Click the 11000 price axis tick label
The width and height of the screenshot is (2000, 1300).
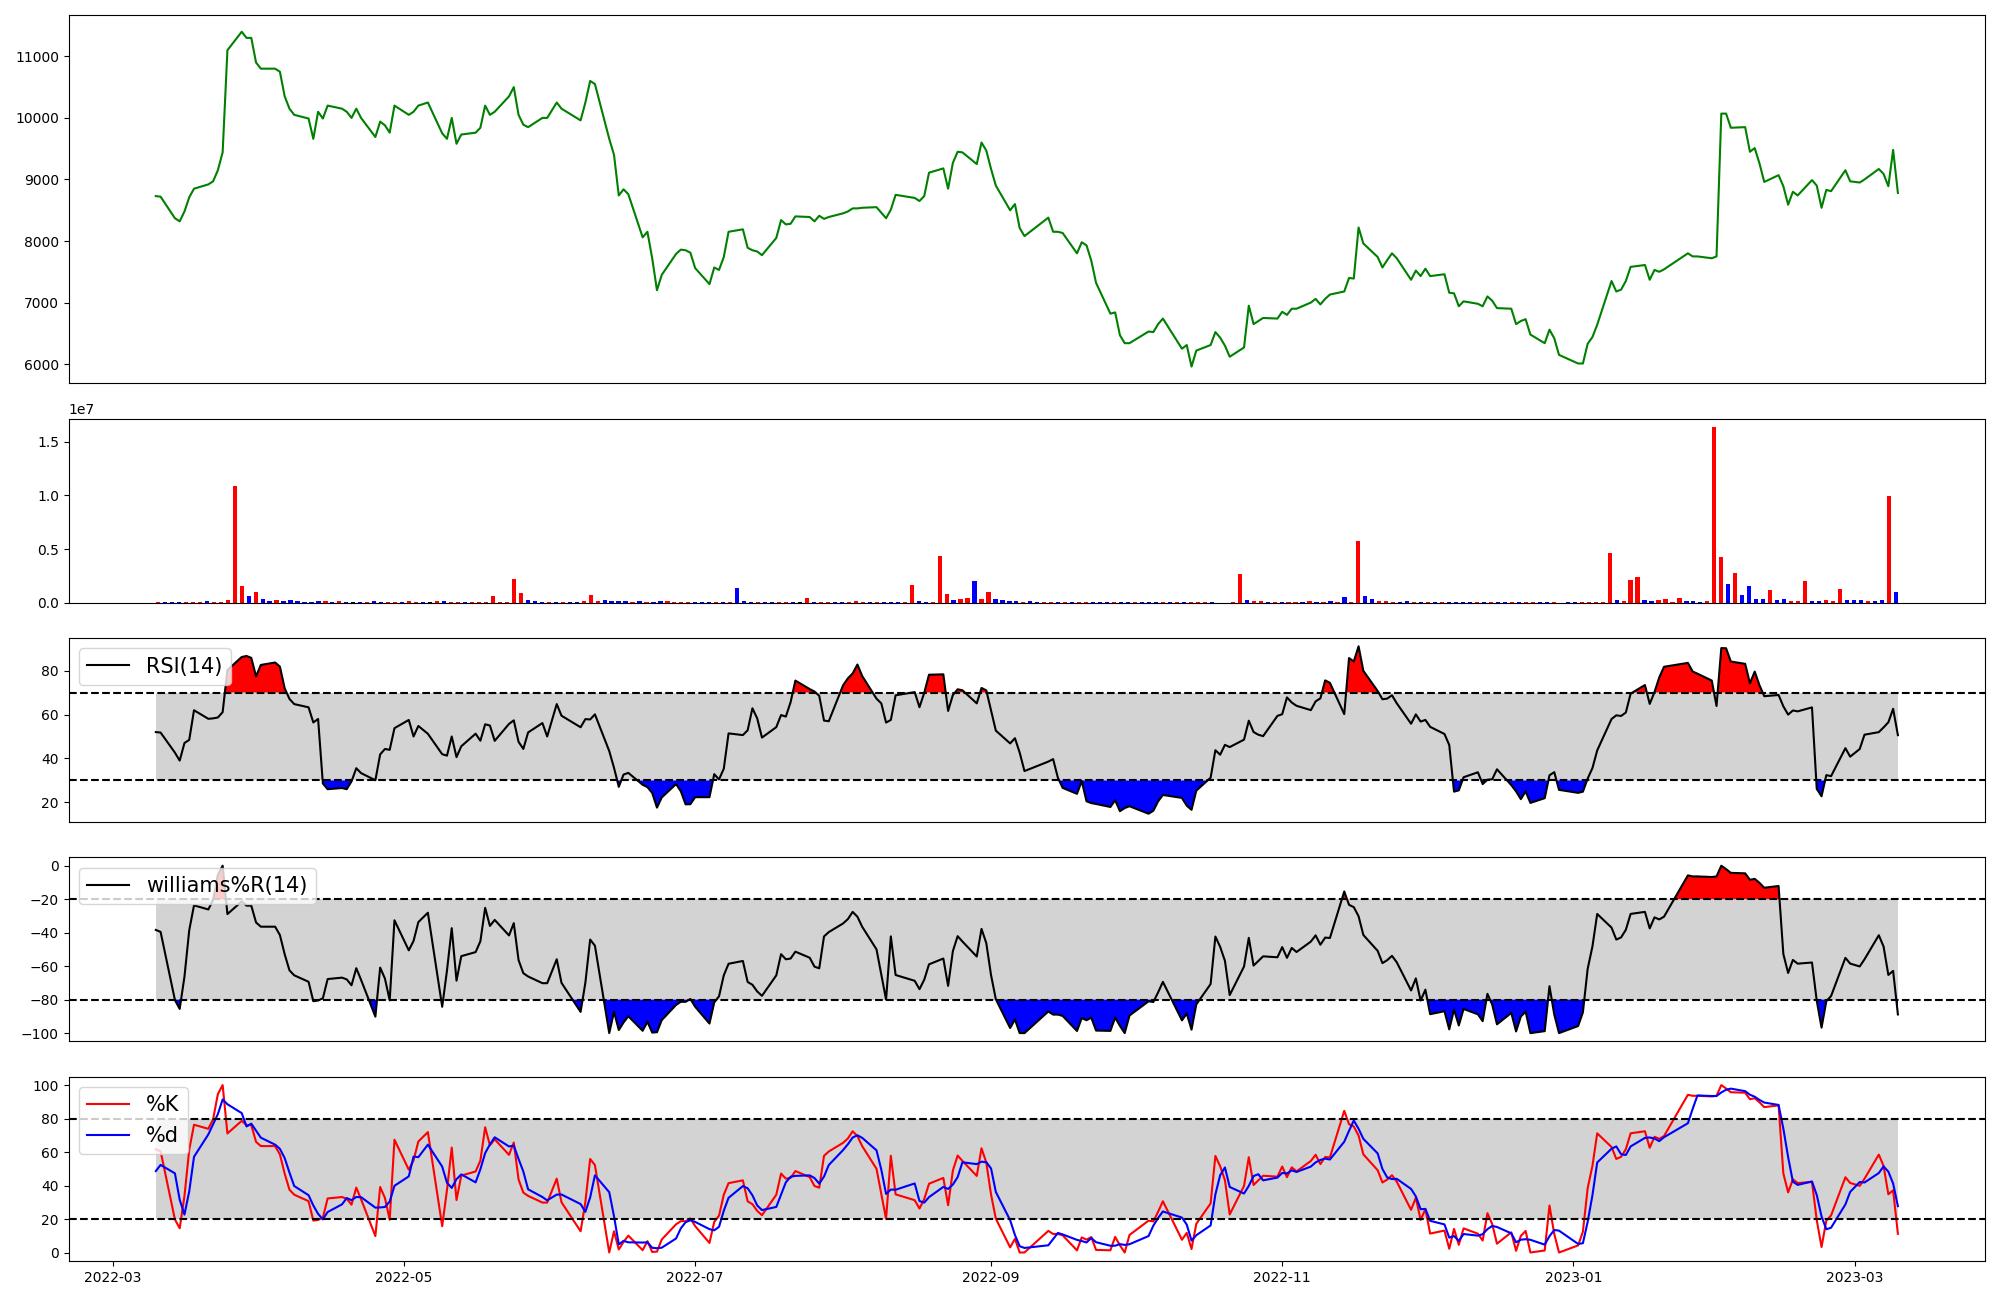(37, 57)
